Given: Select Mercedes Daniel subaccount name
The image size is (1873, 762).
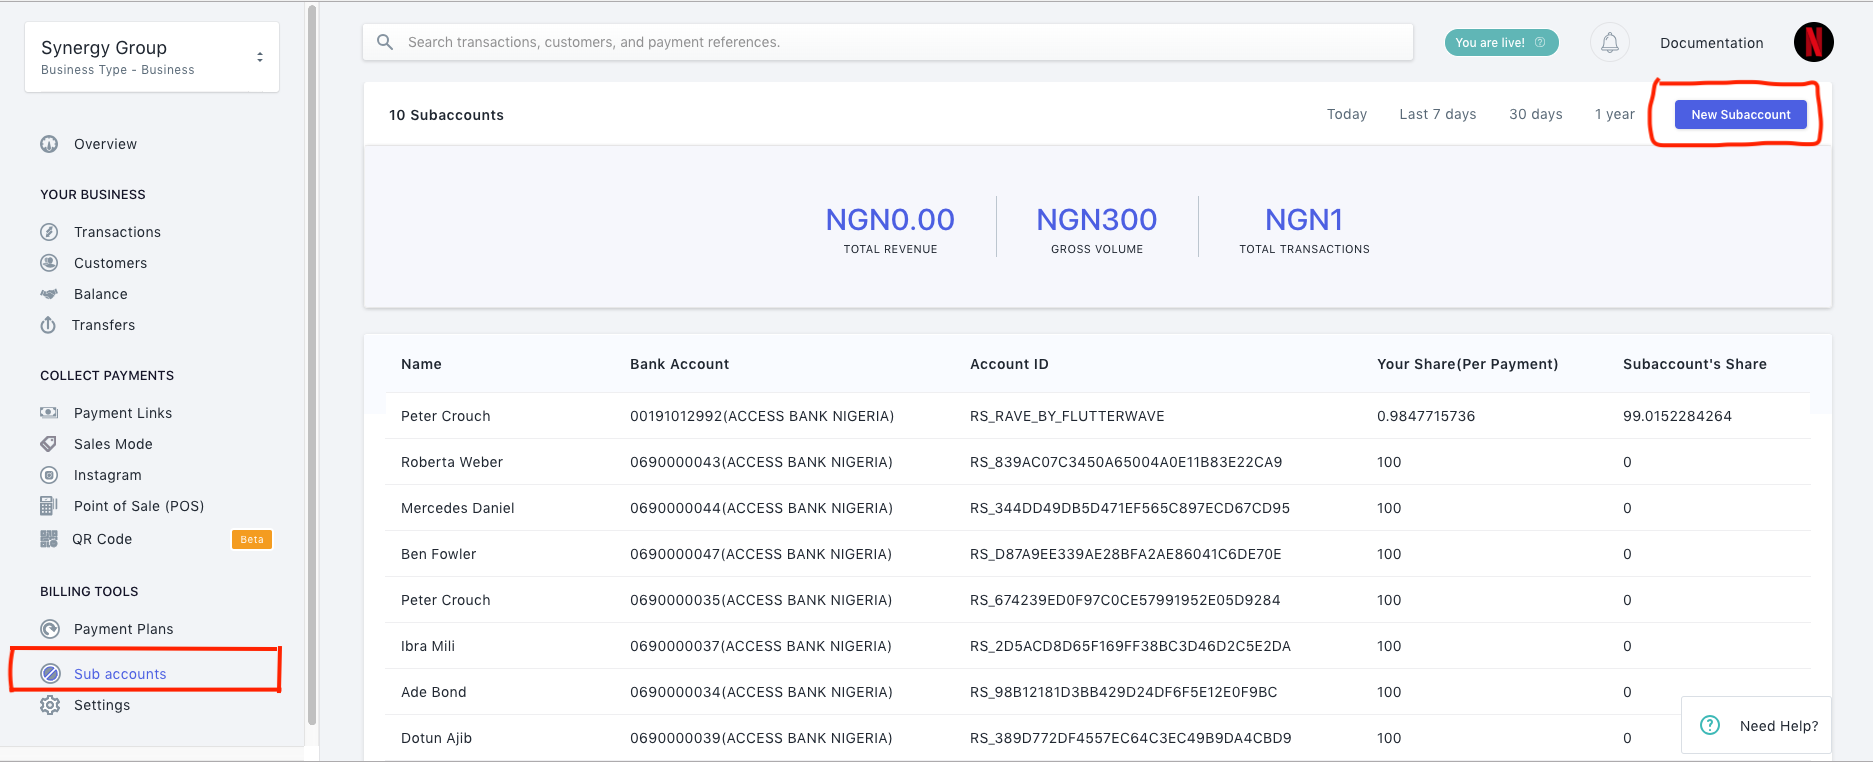Looking at the screenshot, I should pos(457,508).
